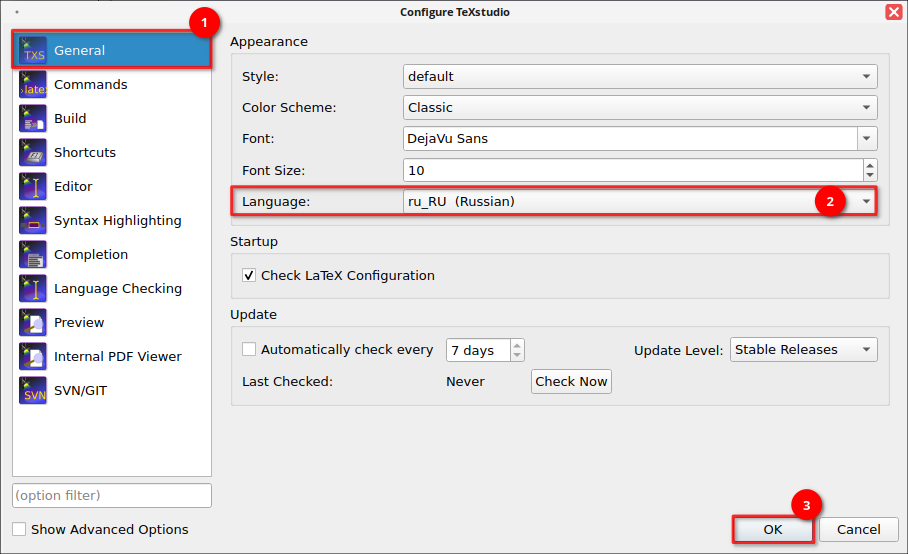Click the Syntax Highlighting icon
908x554 pixels.
point(33,221)
